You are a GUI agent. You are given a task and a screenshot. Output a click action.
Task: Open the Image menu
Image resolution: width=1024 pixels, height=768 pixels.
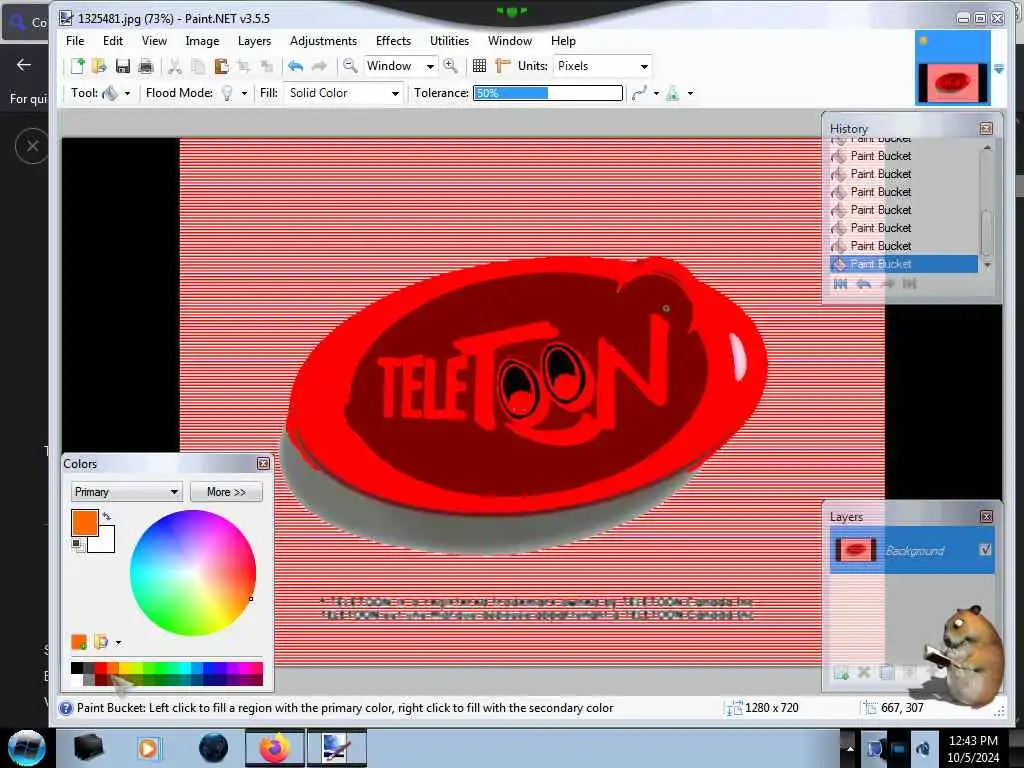point(202,40)
